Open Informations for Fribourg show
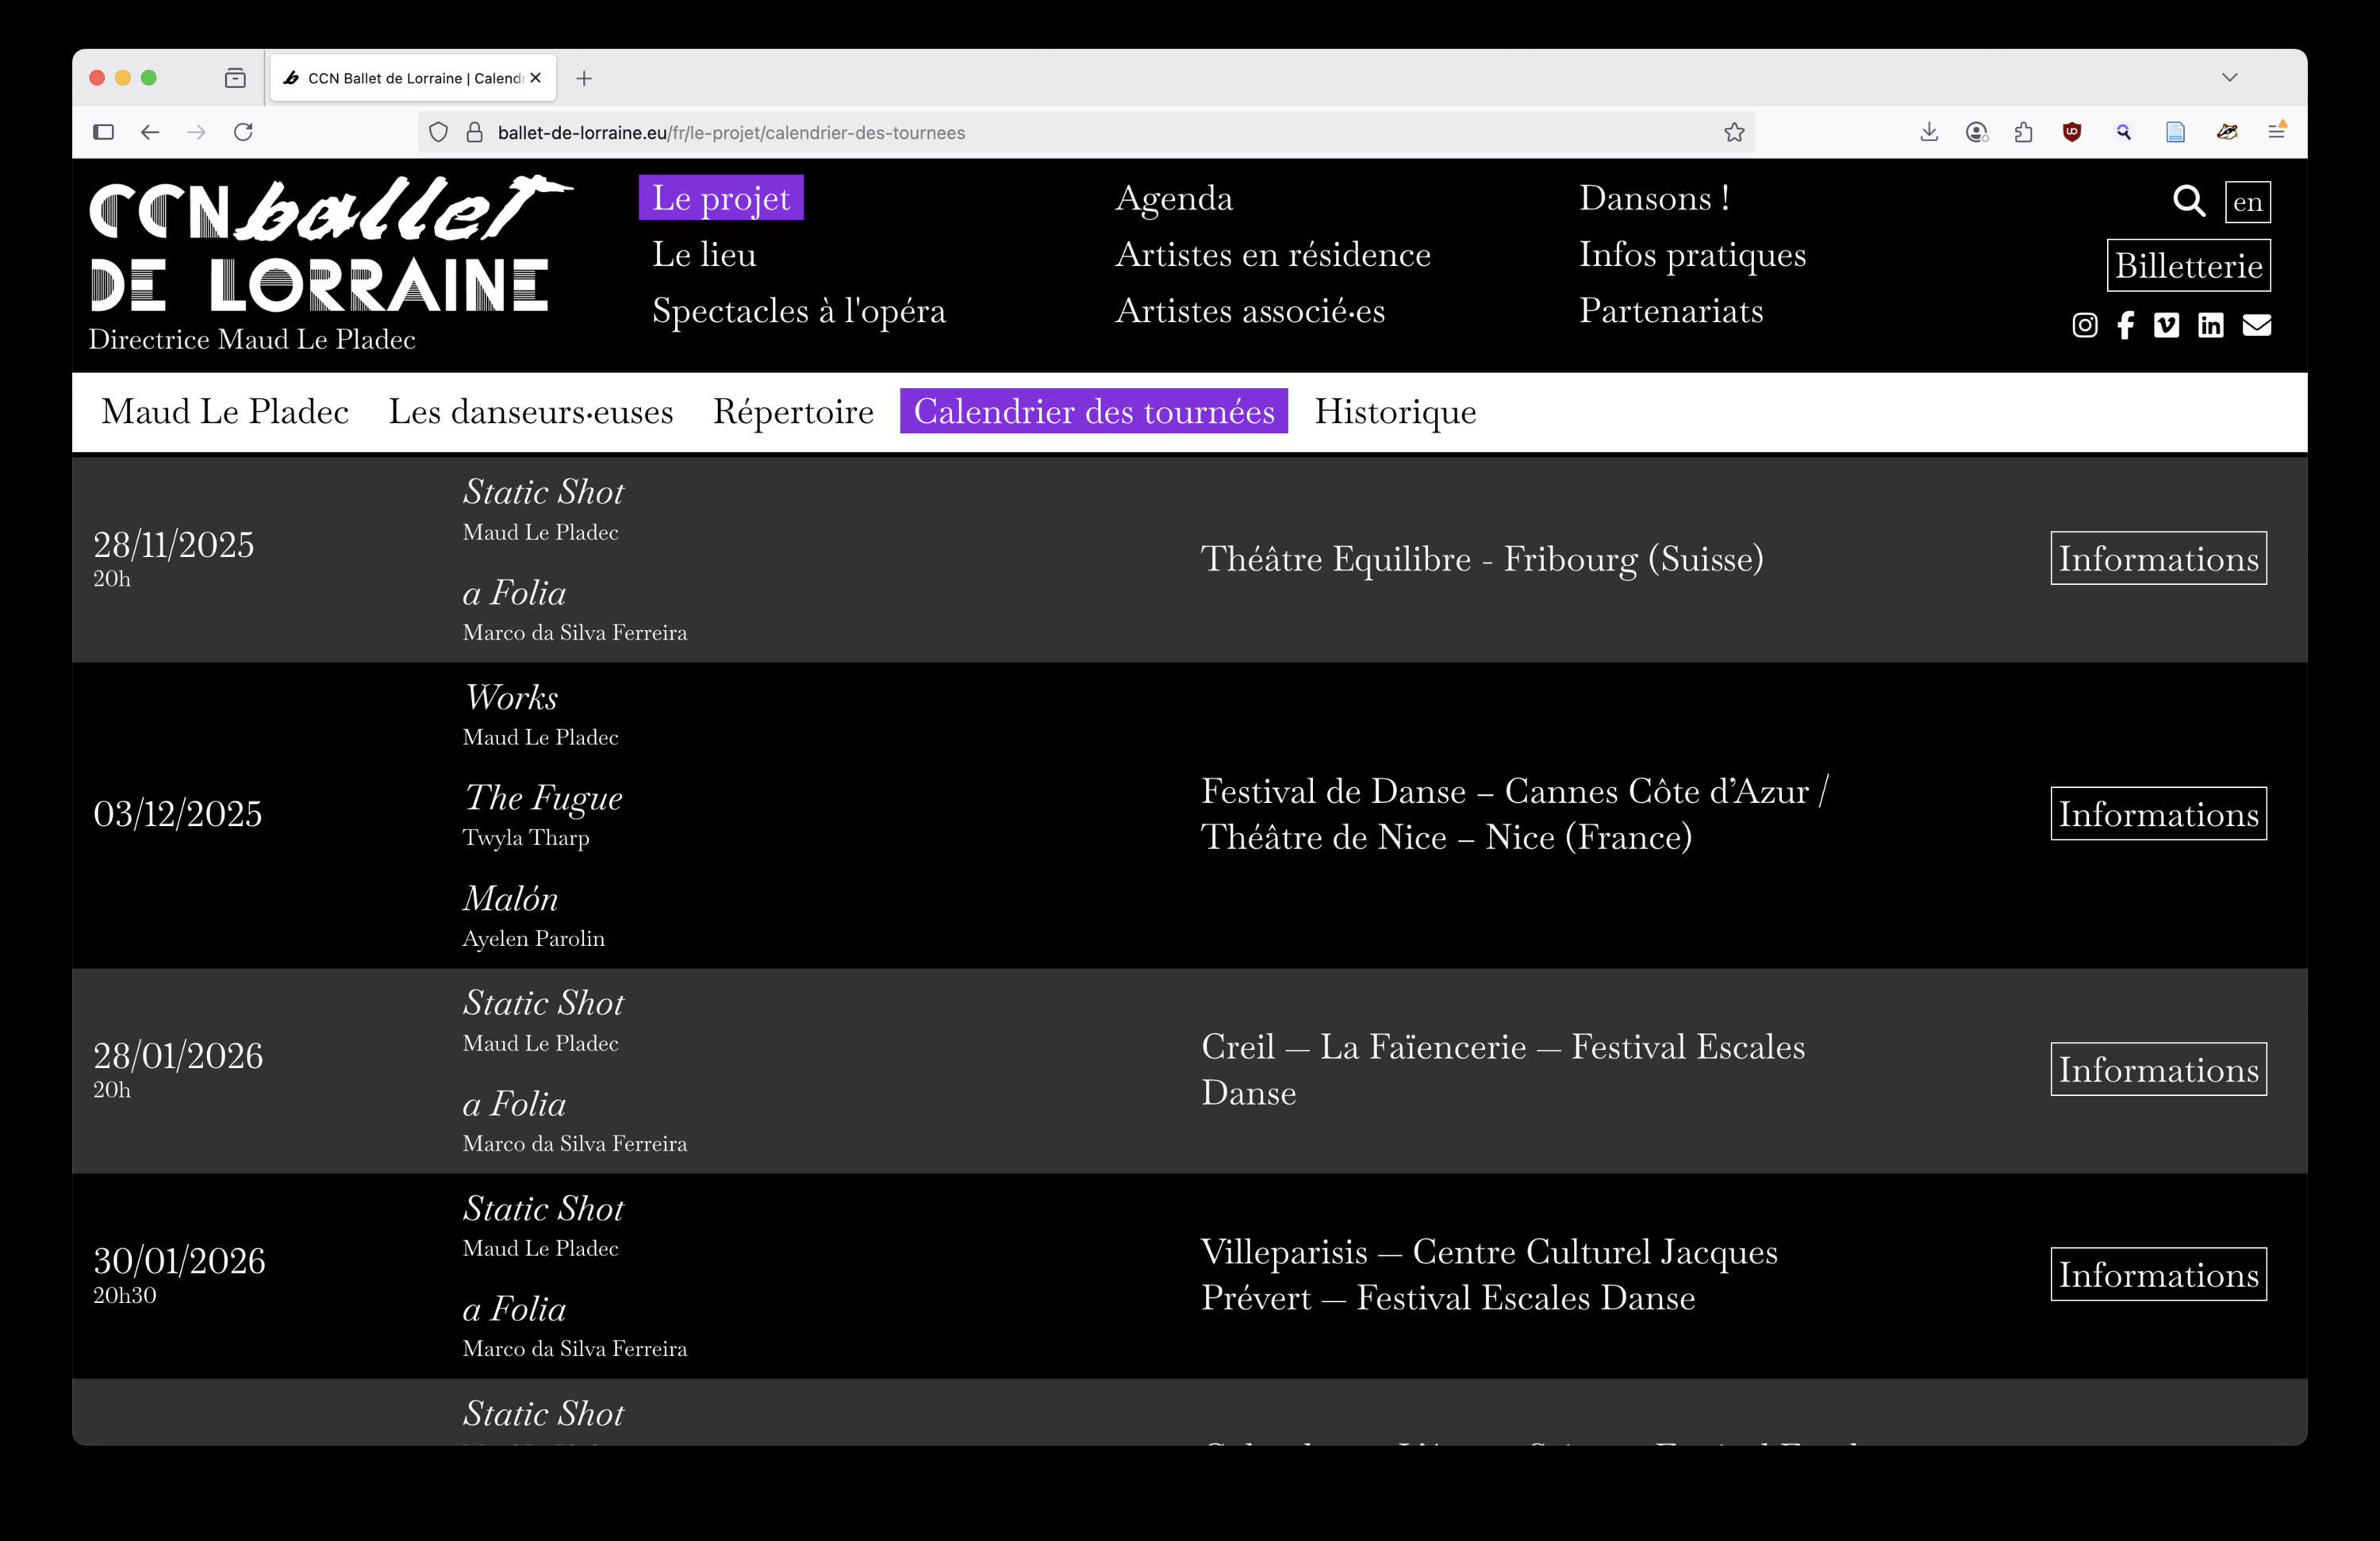Viewport: 2380px width, 1541px height. 2158,558
